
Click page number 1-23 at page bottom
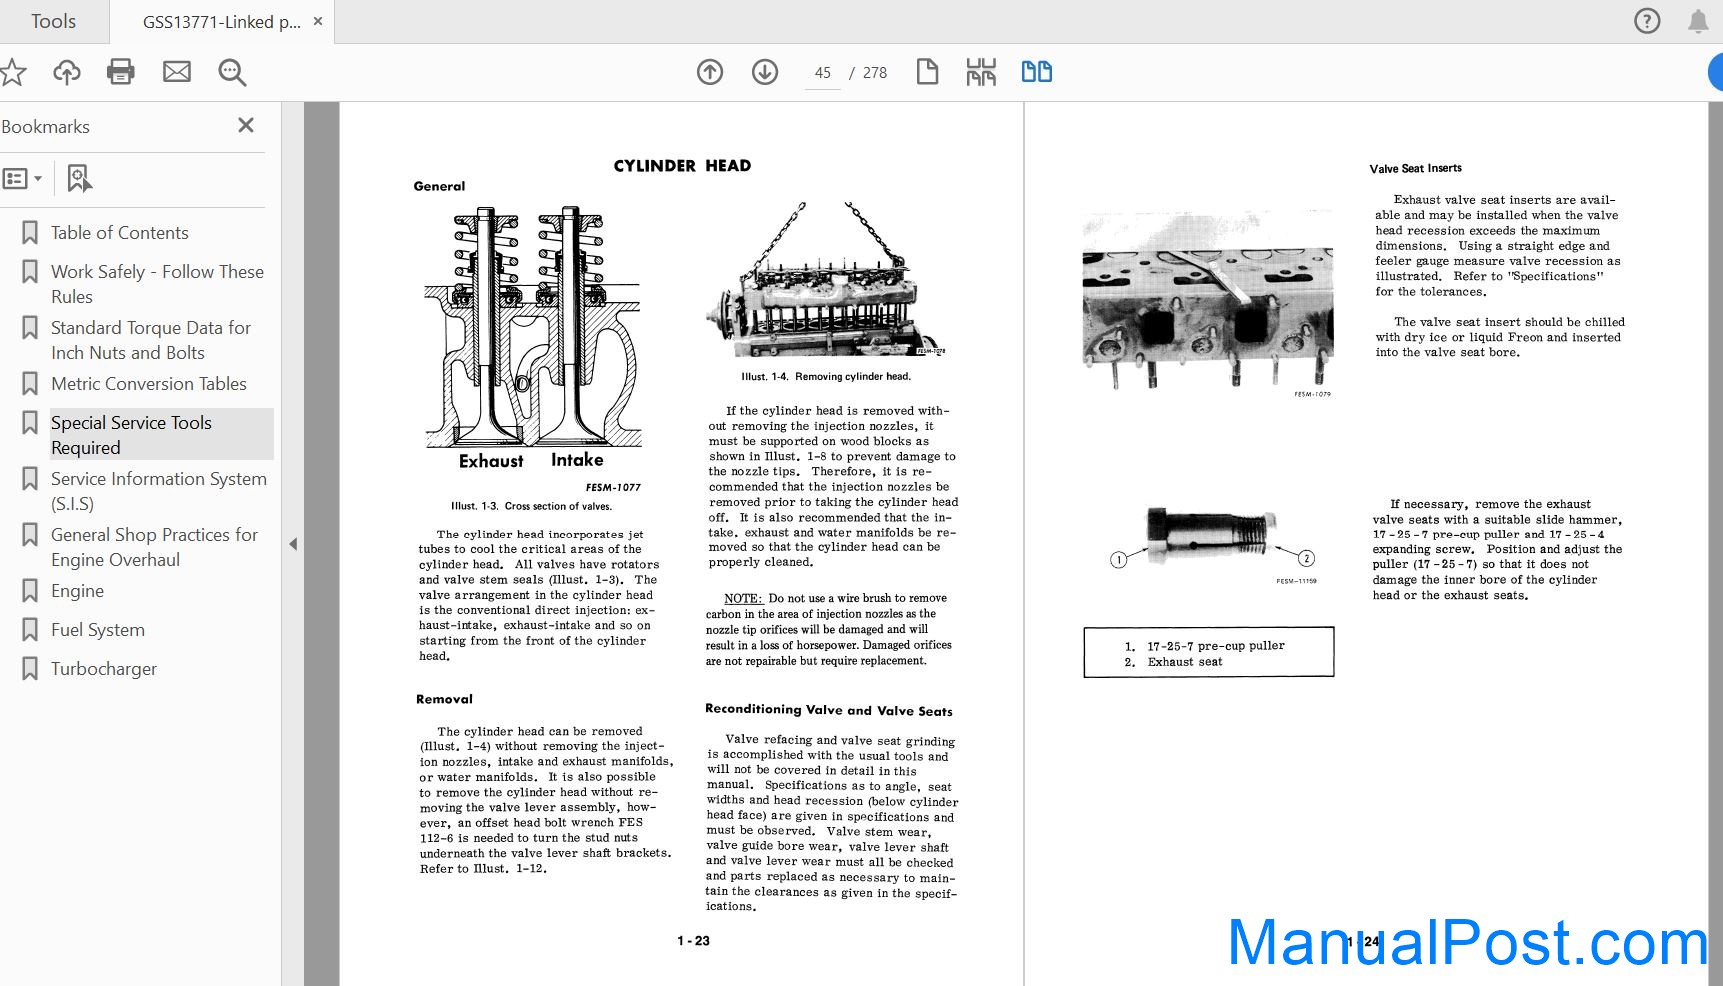pyautogui.click(x=693, y=941)
